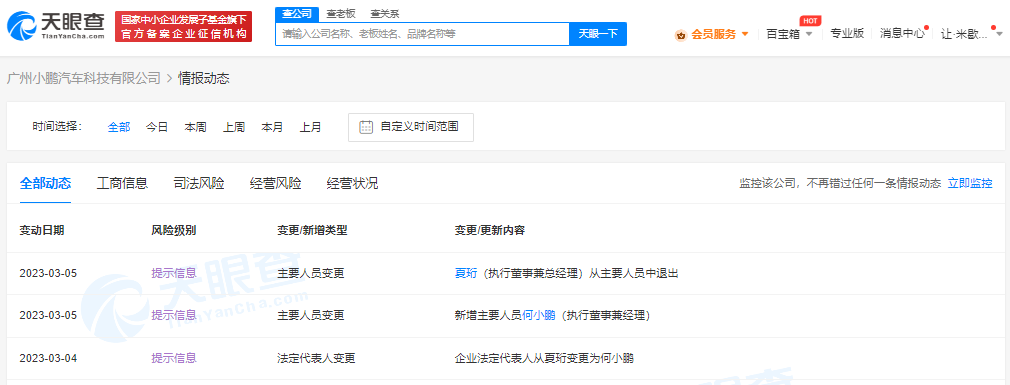Select the 上月 time filter
The width and height of the screenshot is (1010, 385).
click(x=310, y=127)
